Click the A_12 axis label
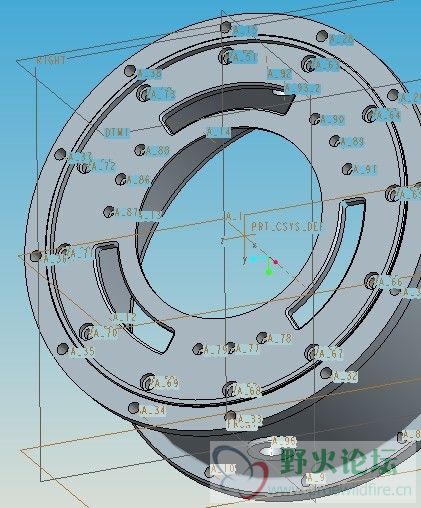 [125, 317]
